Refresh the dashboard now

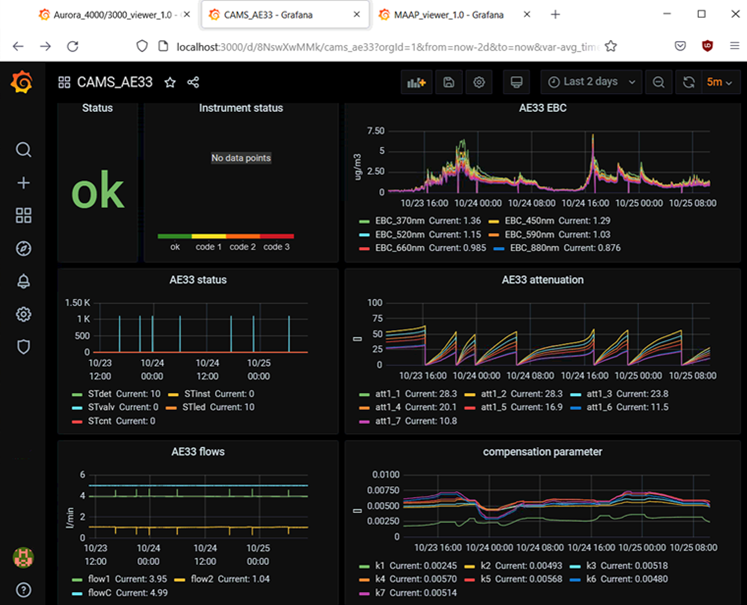[x=688, y=82]
